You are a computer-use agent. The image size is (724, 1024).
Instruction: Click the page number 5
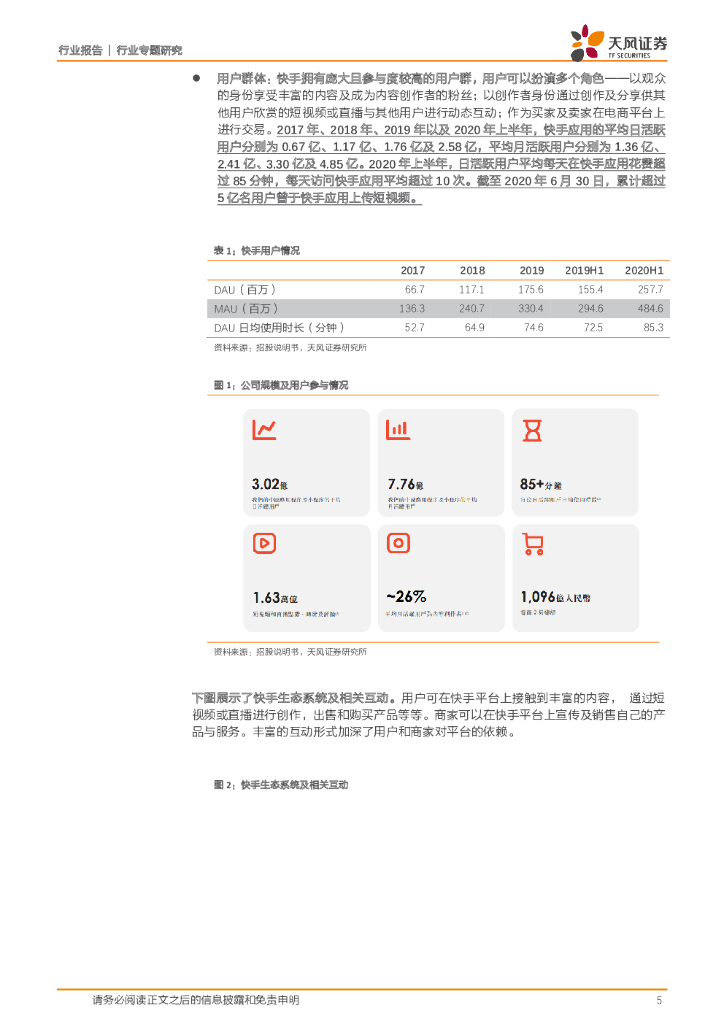click(659, 1000)
